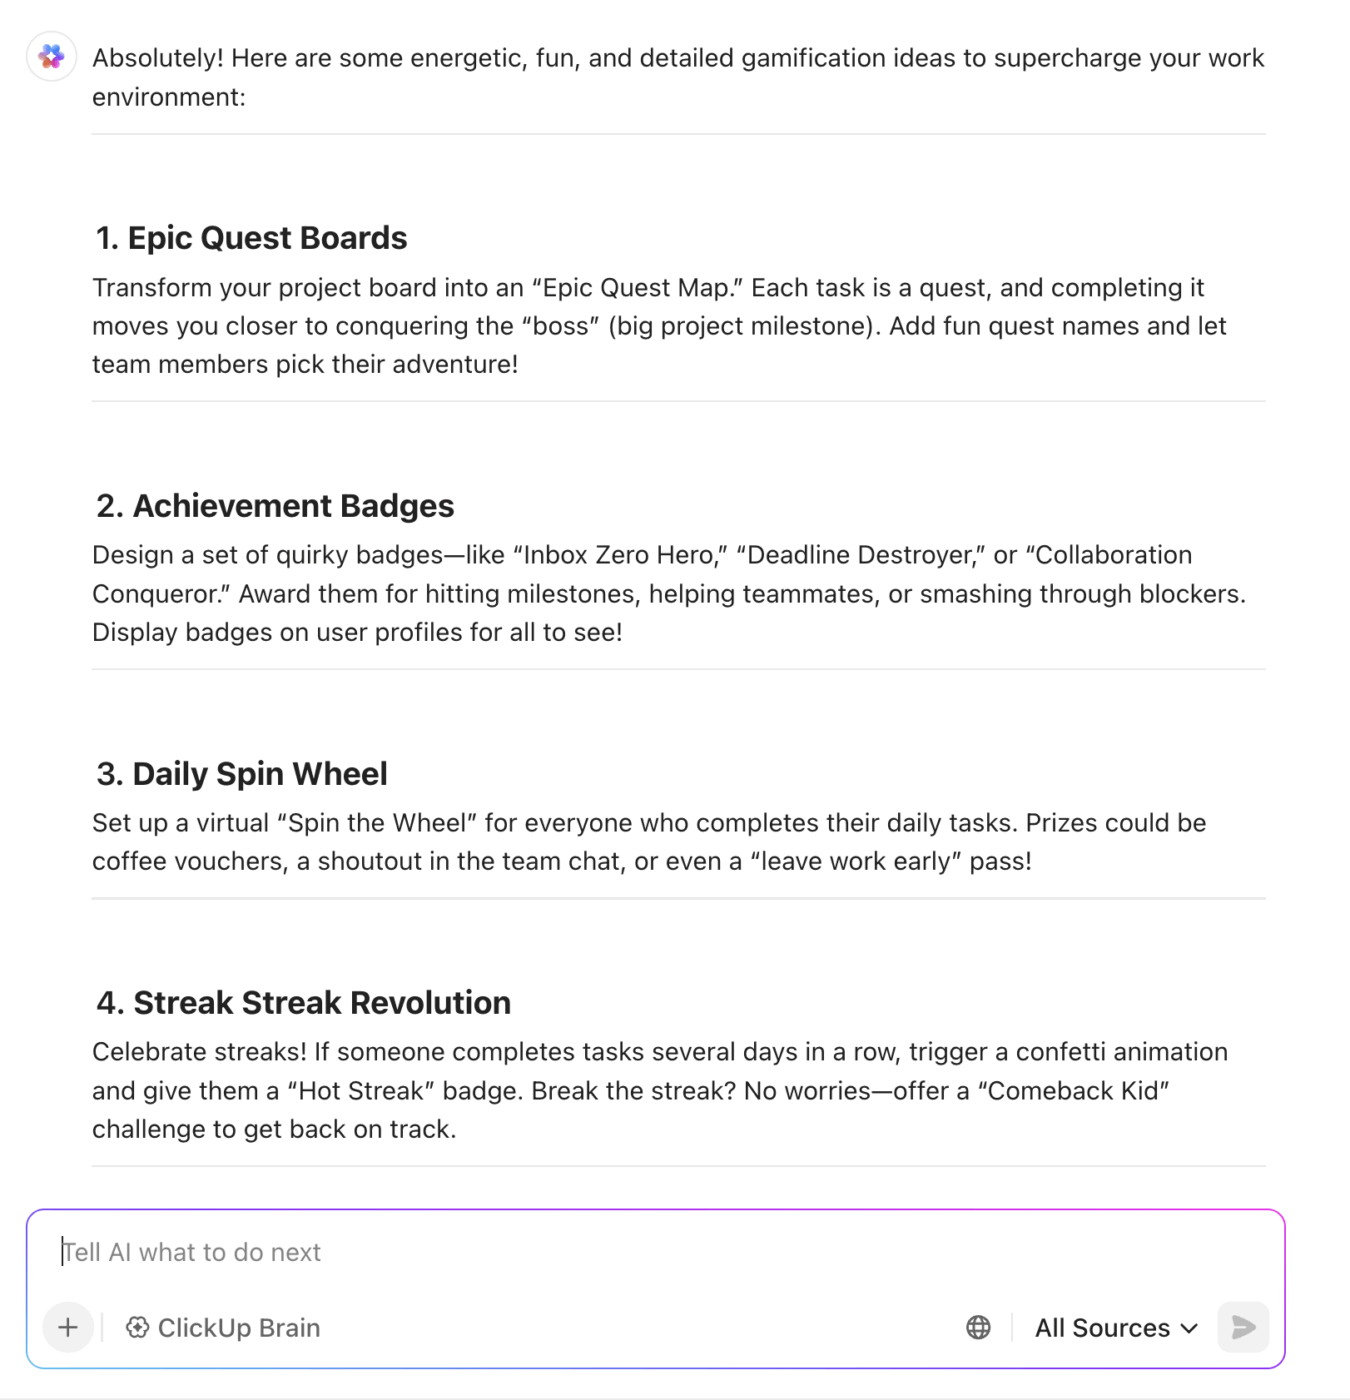The height and width of the screenshot is (1400, 1350).
Task: Open the attachment menu via plus button
Action: point(67,1327)
